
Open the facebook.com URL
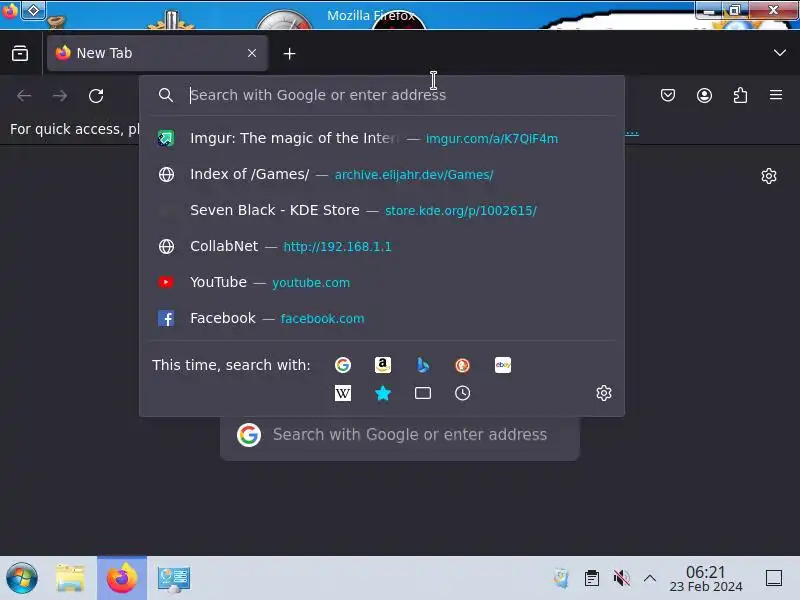point(322,319)
